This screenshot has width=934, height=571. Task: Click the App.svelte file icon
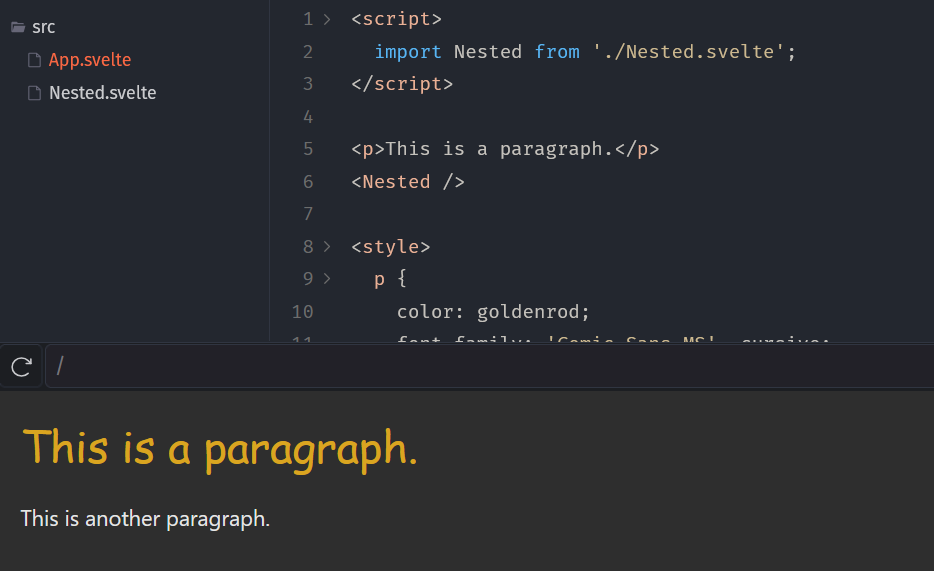[35, 60]
